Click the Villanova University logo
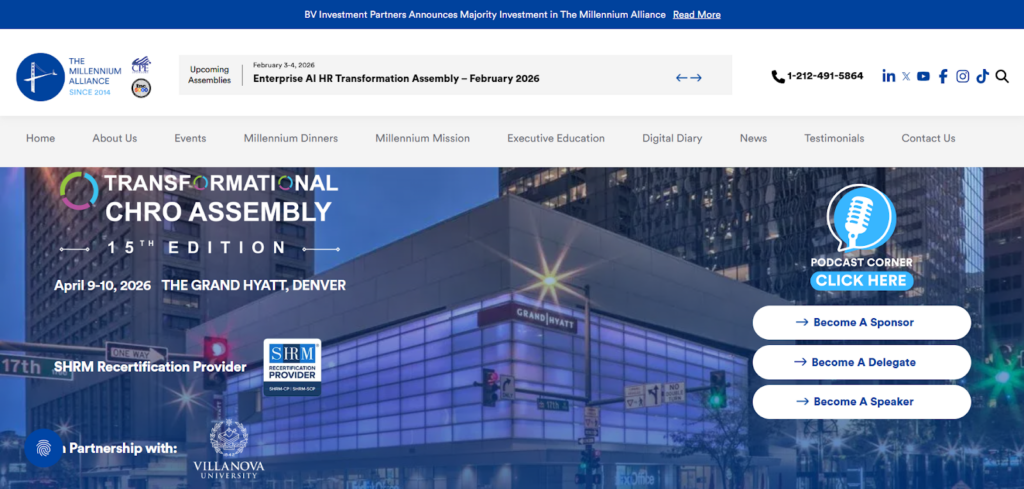Screen dimensions: 1024x489 [x=229, y=450]
